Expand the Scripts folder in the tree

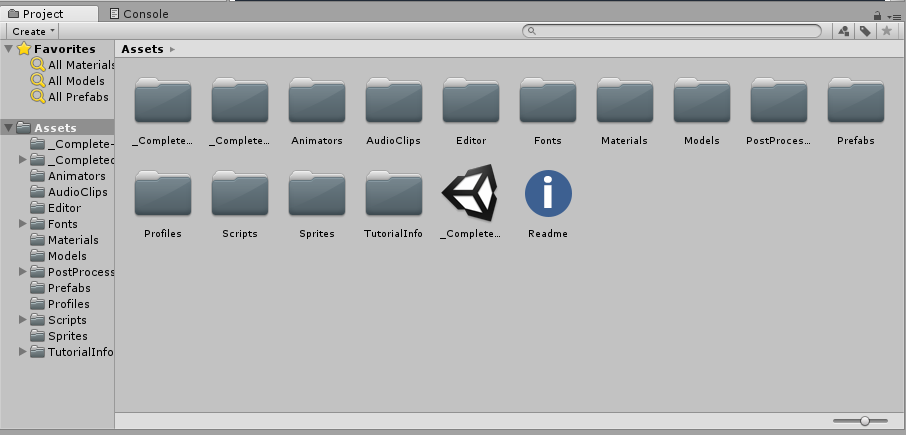pyautogui.click(x=23, y=319)
